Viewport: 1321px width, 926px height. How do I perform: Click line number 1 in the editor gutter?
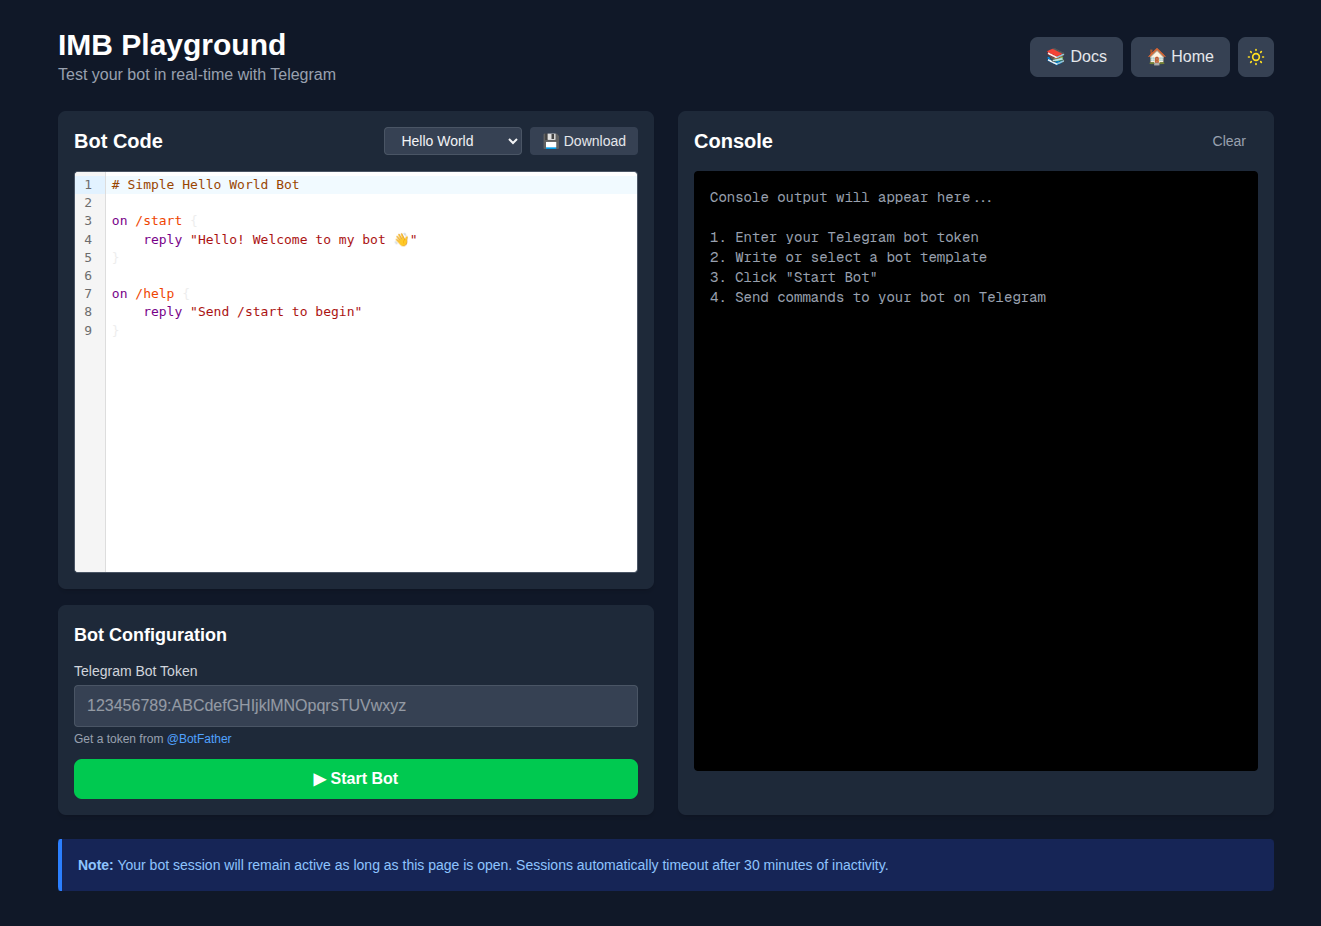pyautogui.click(x=88, y=185)
